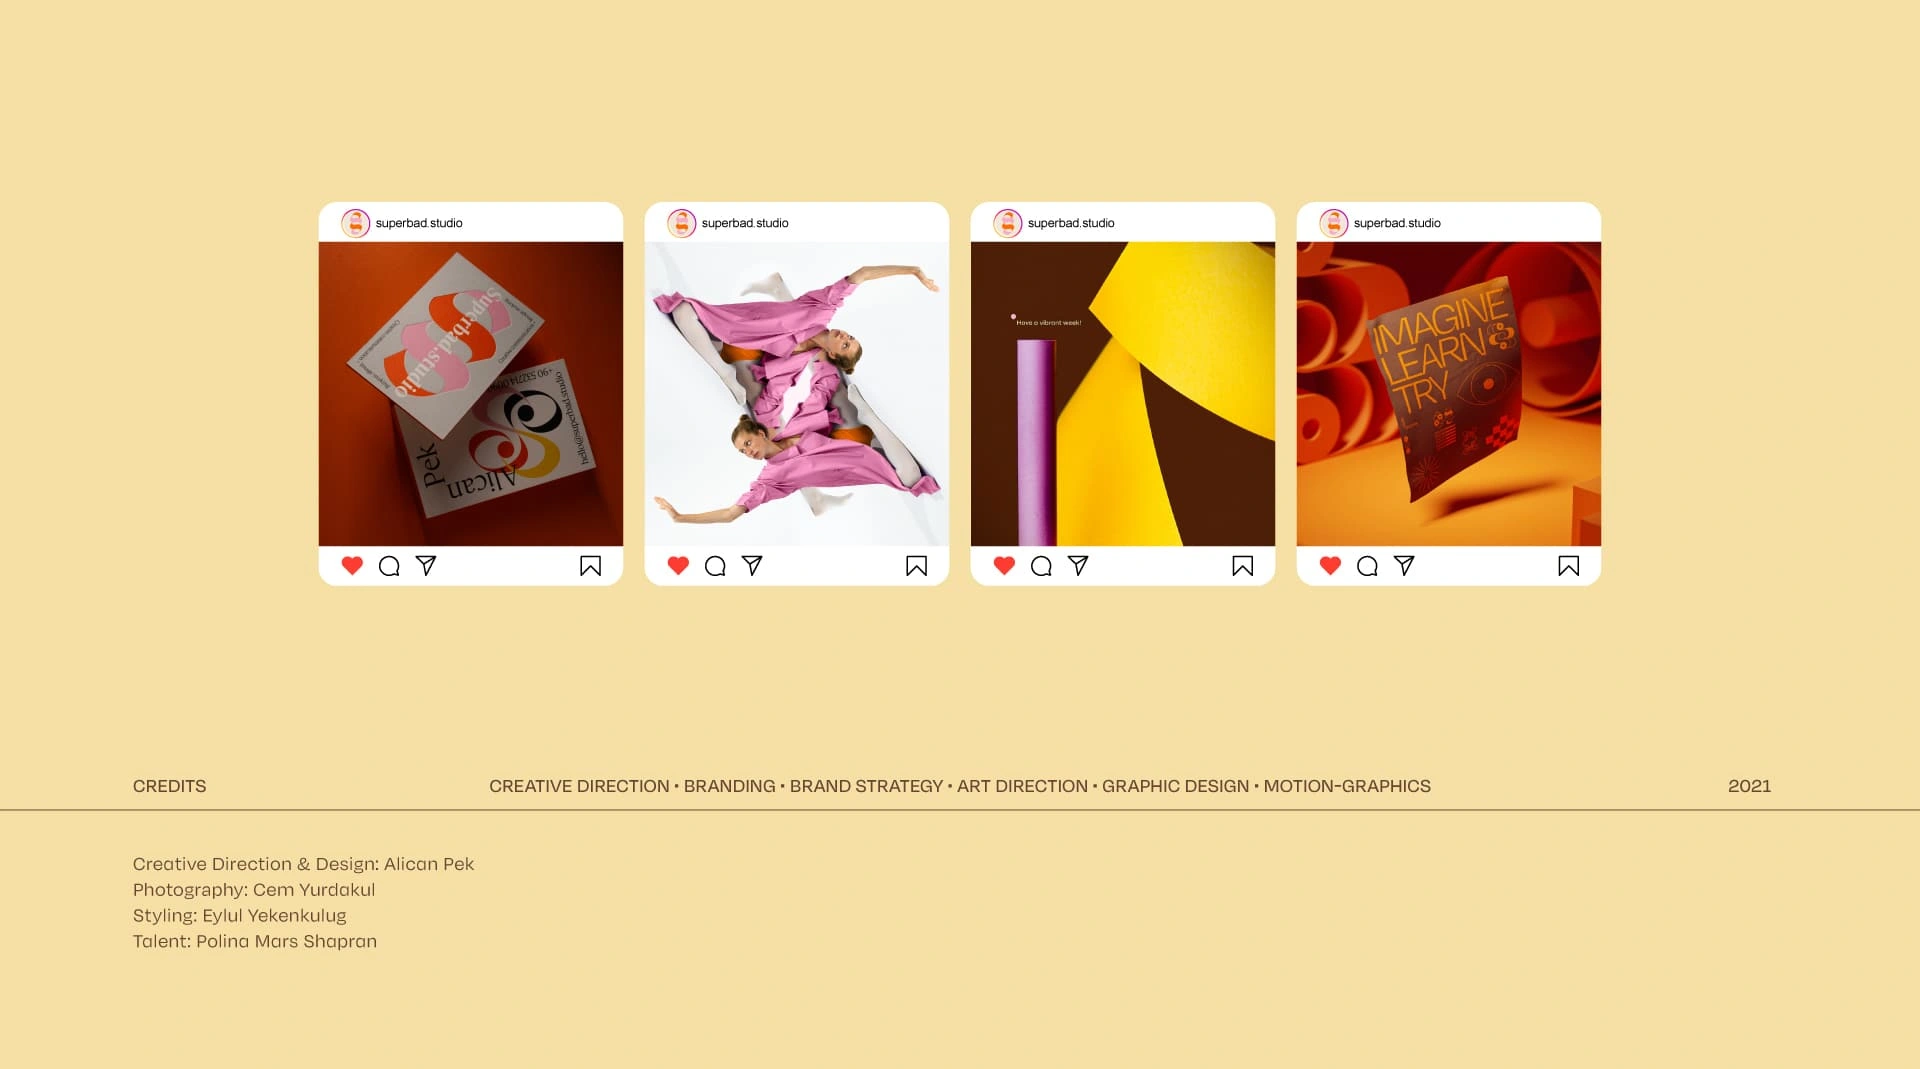Image resolution: width=1920 pixels, height=1069 pixels.
Task: Open superbad.studio username on the fourth post
Action: point(1397,223)
